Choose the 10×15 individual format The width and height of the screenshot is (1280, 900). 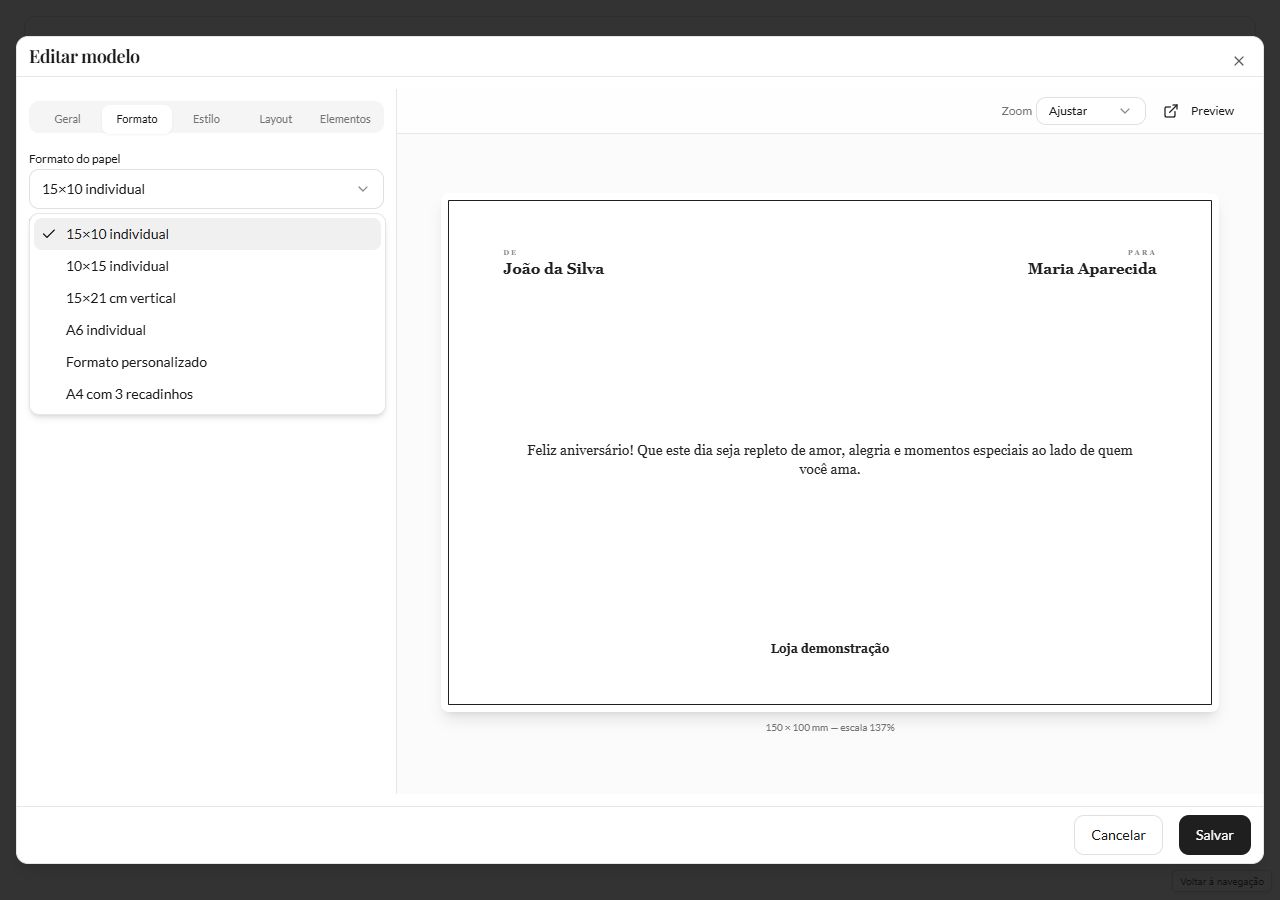(x=207, y=266)
